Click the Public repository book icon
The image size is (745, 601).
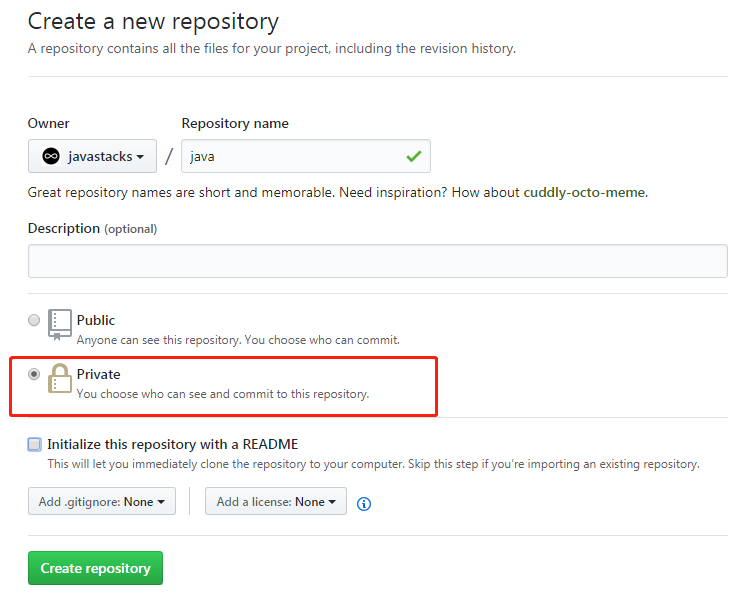(x=60, y=324)
